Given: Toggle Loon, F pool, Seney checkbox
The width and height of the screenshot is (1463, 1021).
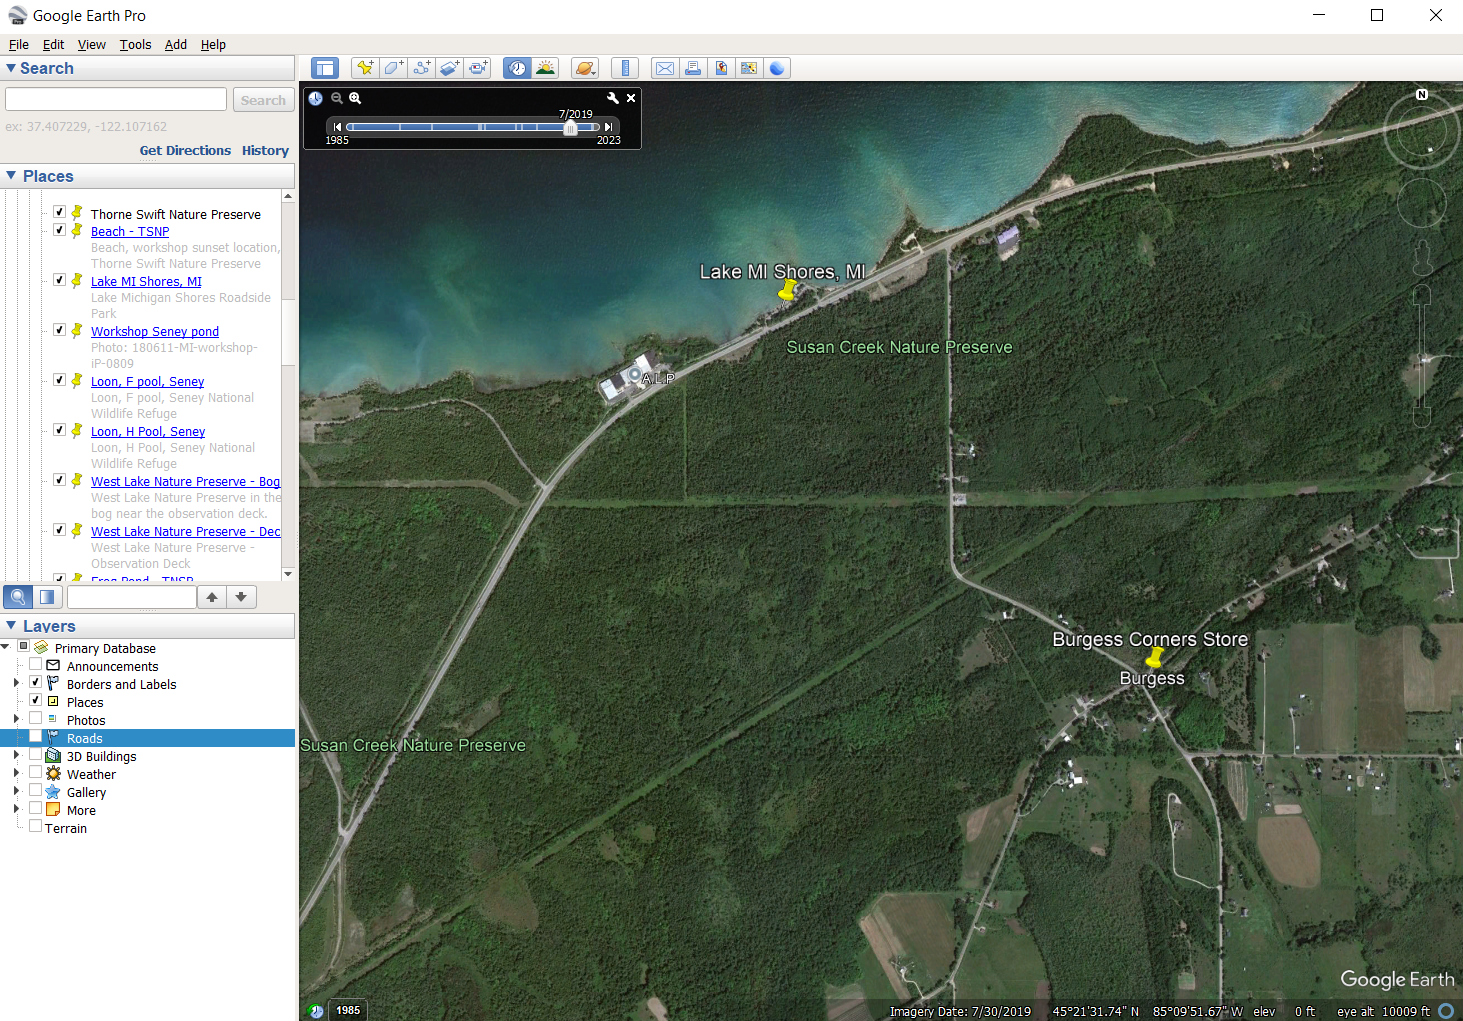Looking at the screenshot, I should [x=59, y=380].
